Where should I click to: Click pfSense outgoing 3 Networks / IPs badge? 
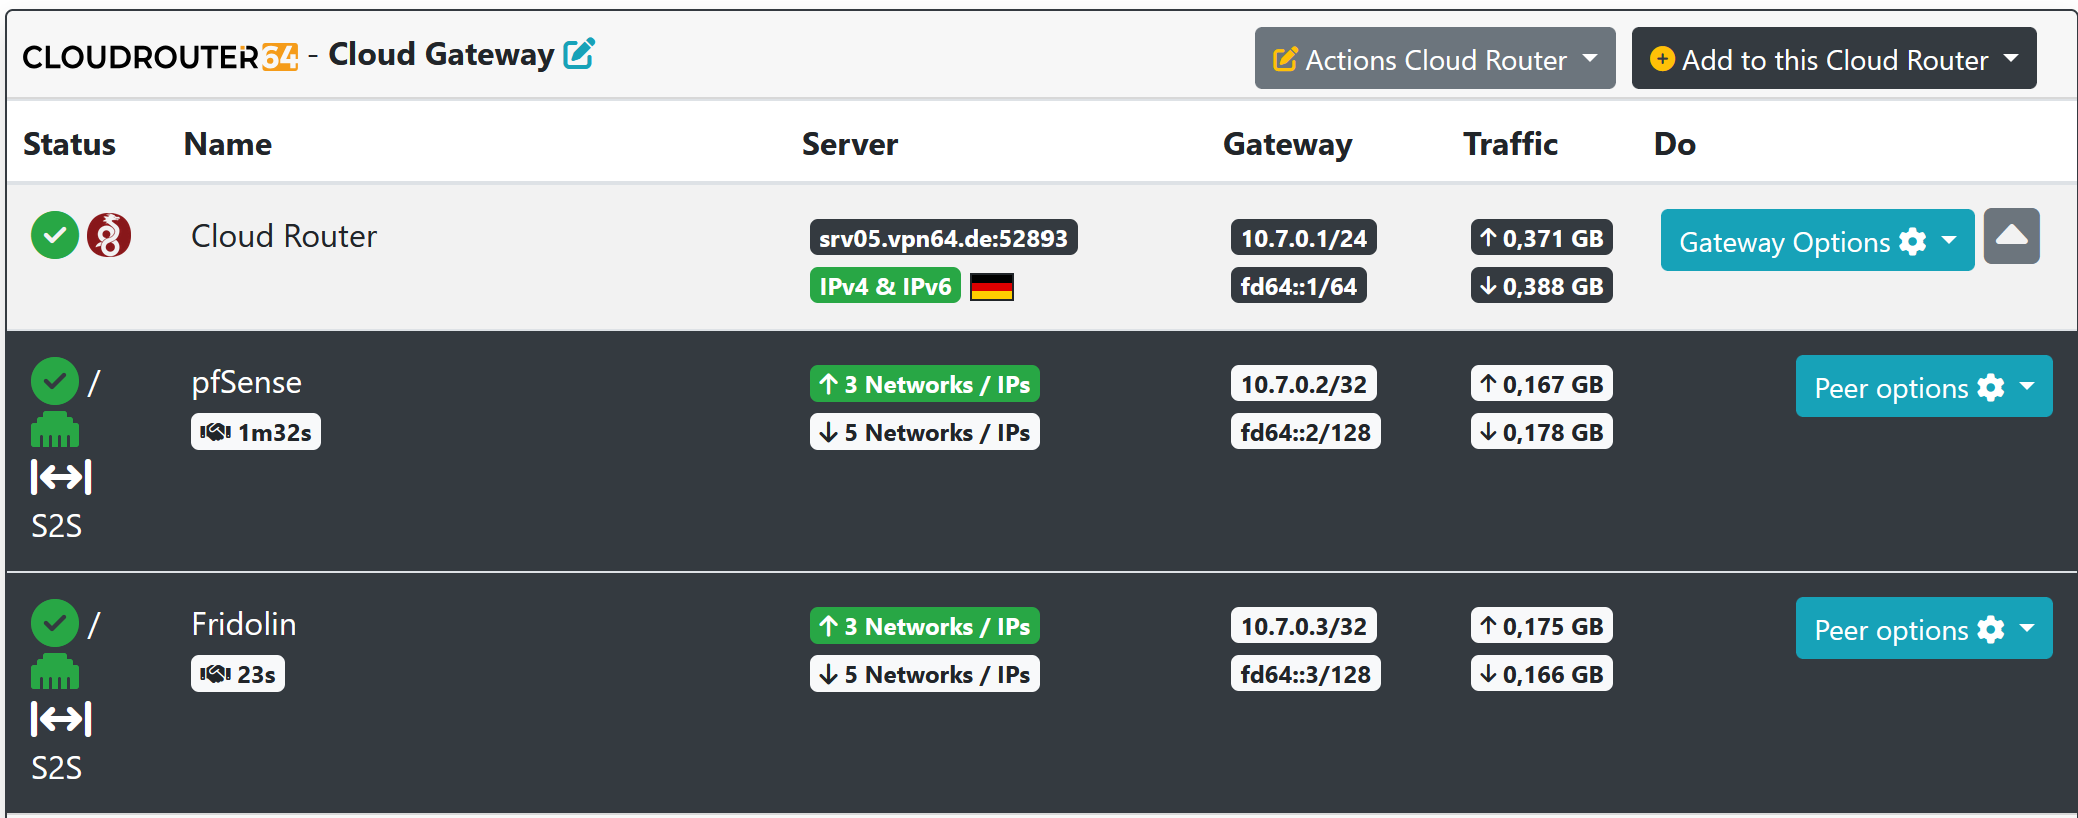pyautogui.click(x=925, y=384)
